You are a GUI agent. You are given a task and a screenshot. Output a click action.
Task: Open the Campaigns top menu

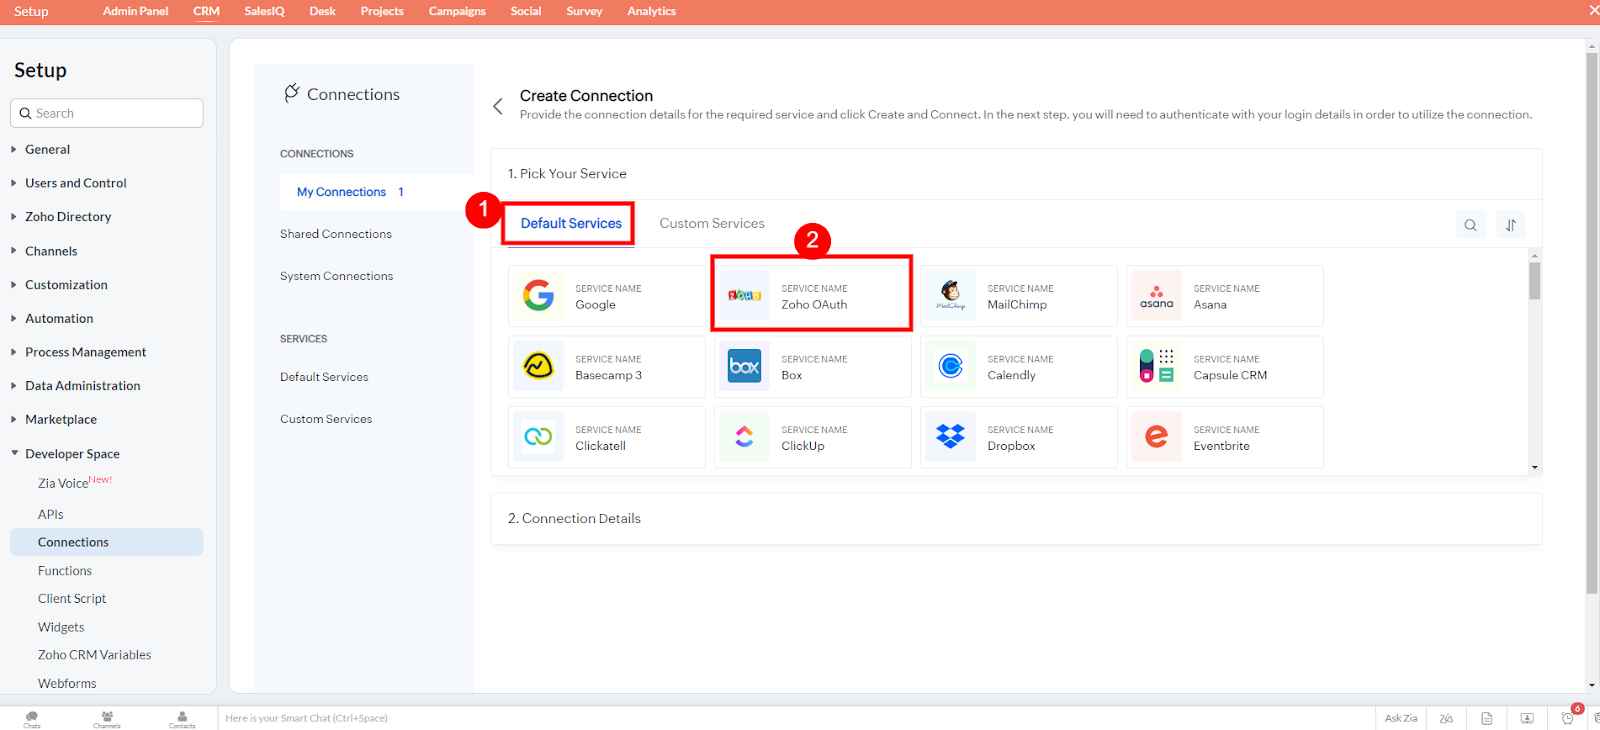coord(457,11)
